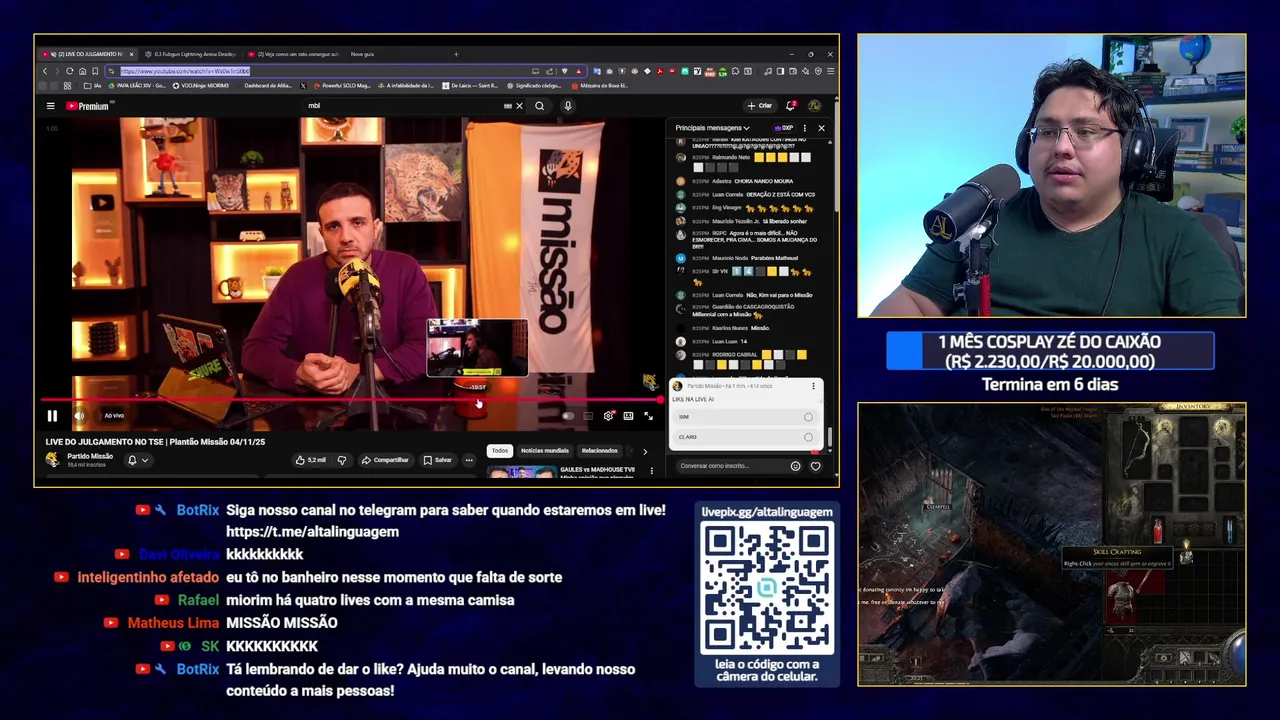Open the chat emoji picker
1280x720 pixels.
pos(795,466)
